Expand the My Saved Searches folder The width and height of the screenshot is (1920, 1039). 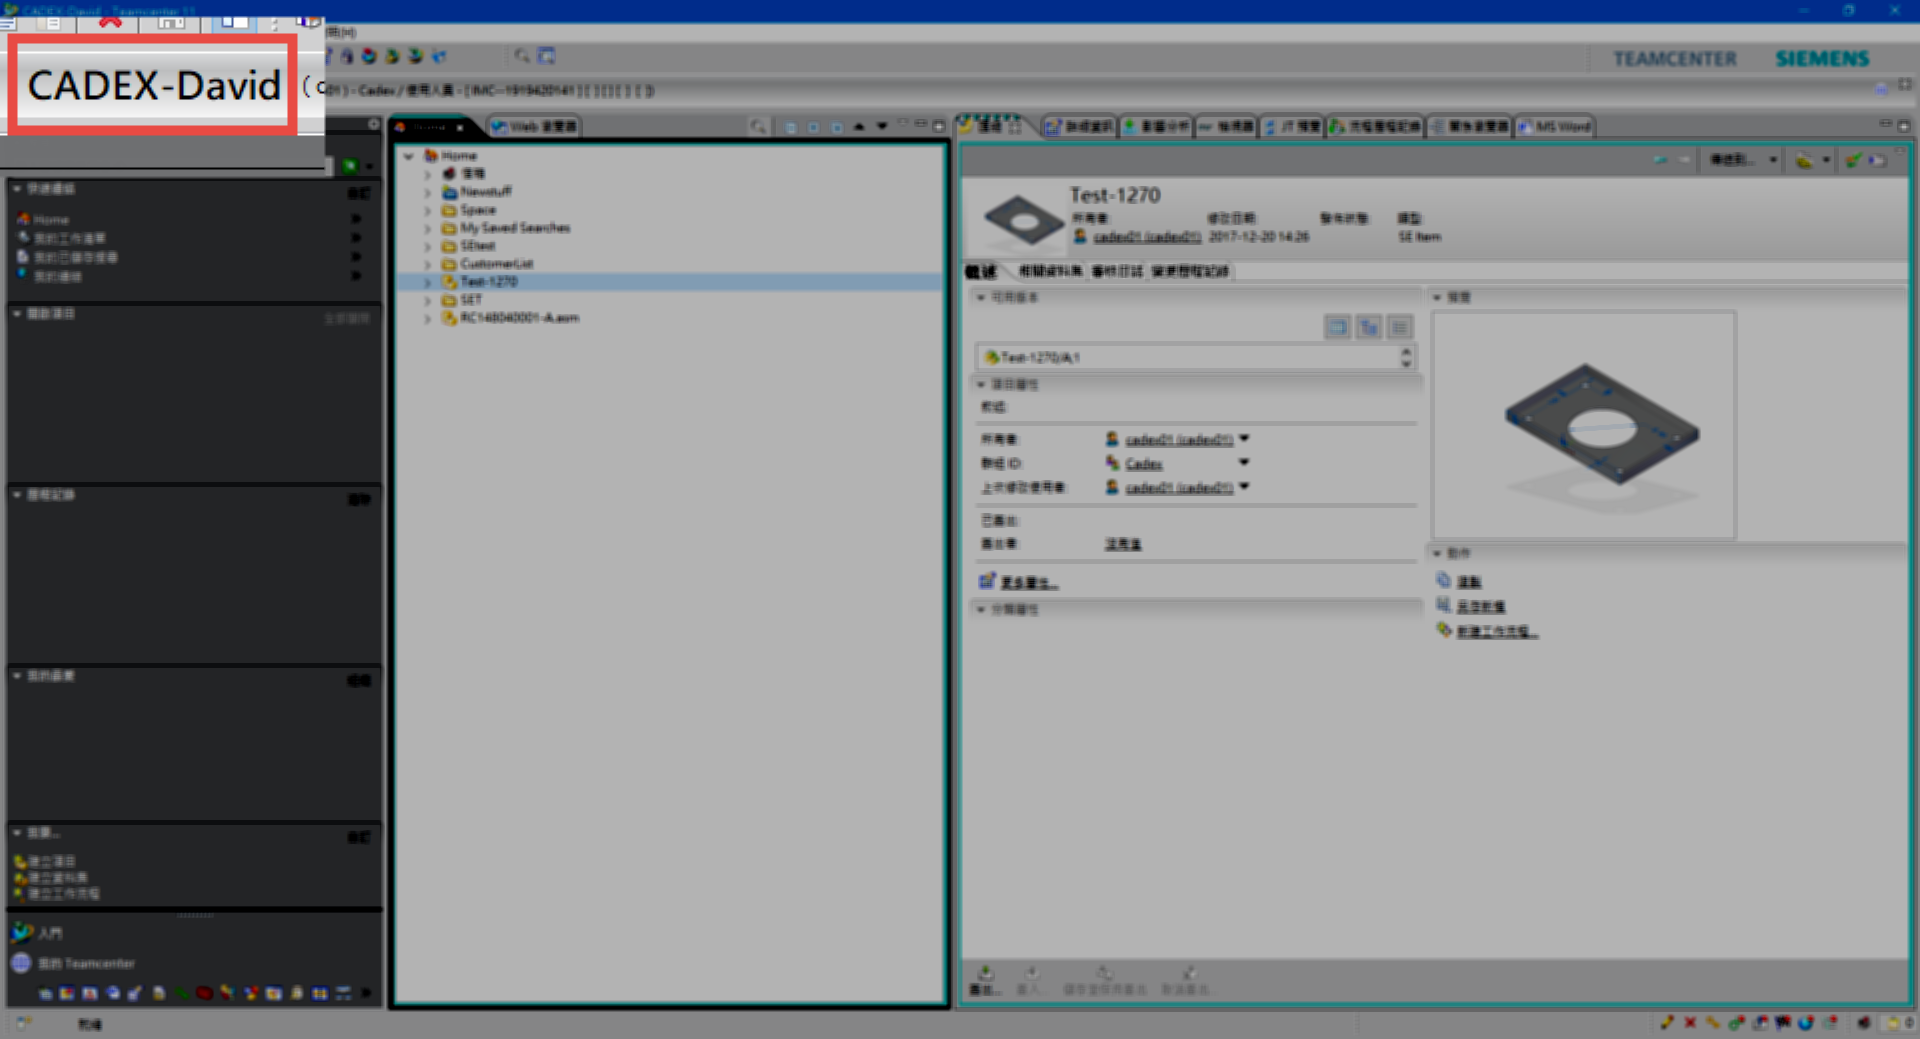pos(428,228)
